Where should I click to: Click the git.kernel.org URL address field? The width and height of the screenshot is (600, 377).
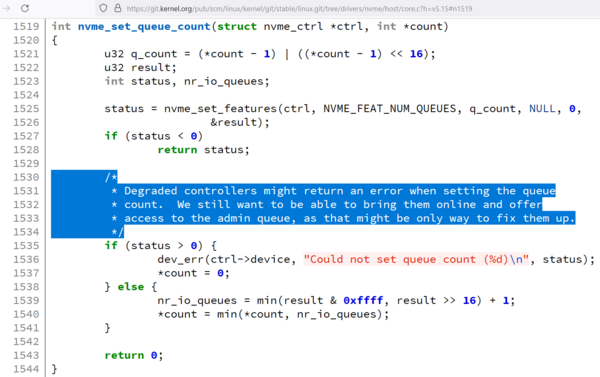[299, 8]
